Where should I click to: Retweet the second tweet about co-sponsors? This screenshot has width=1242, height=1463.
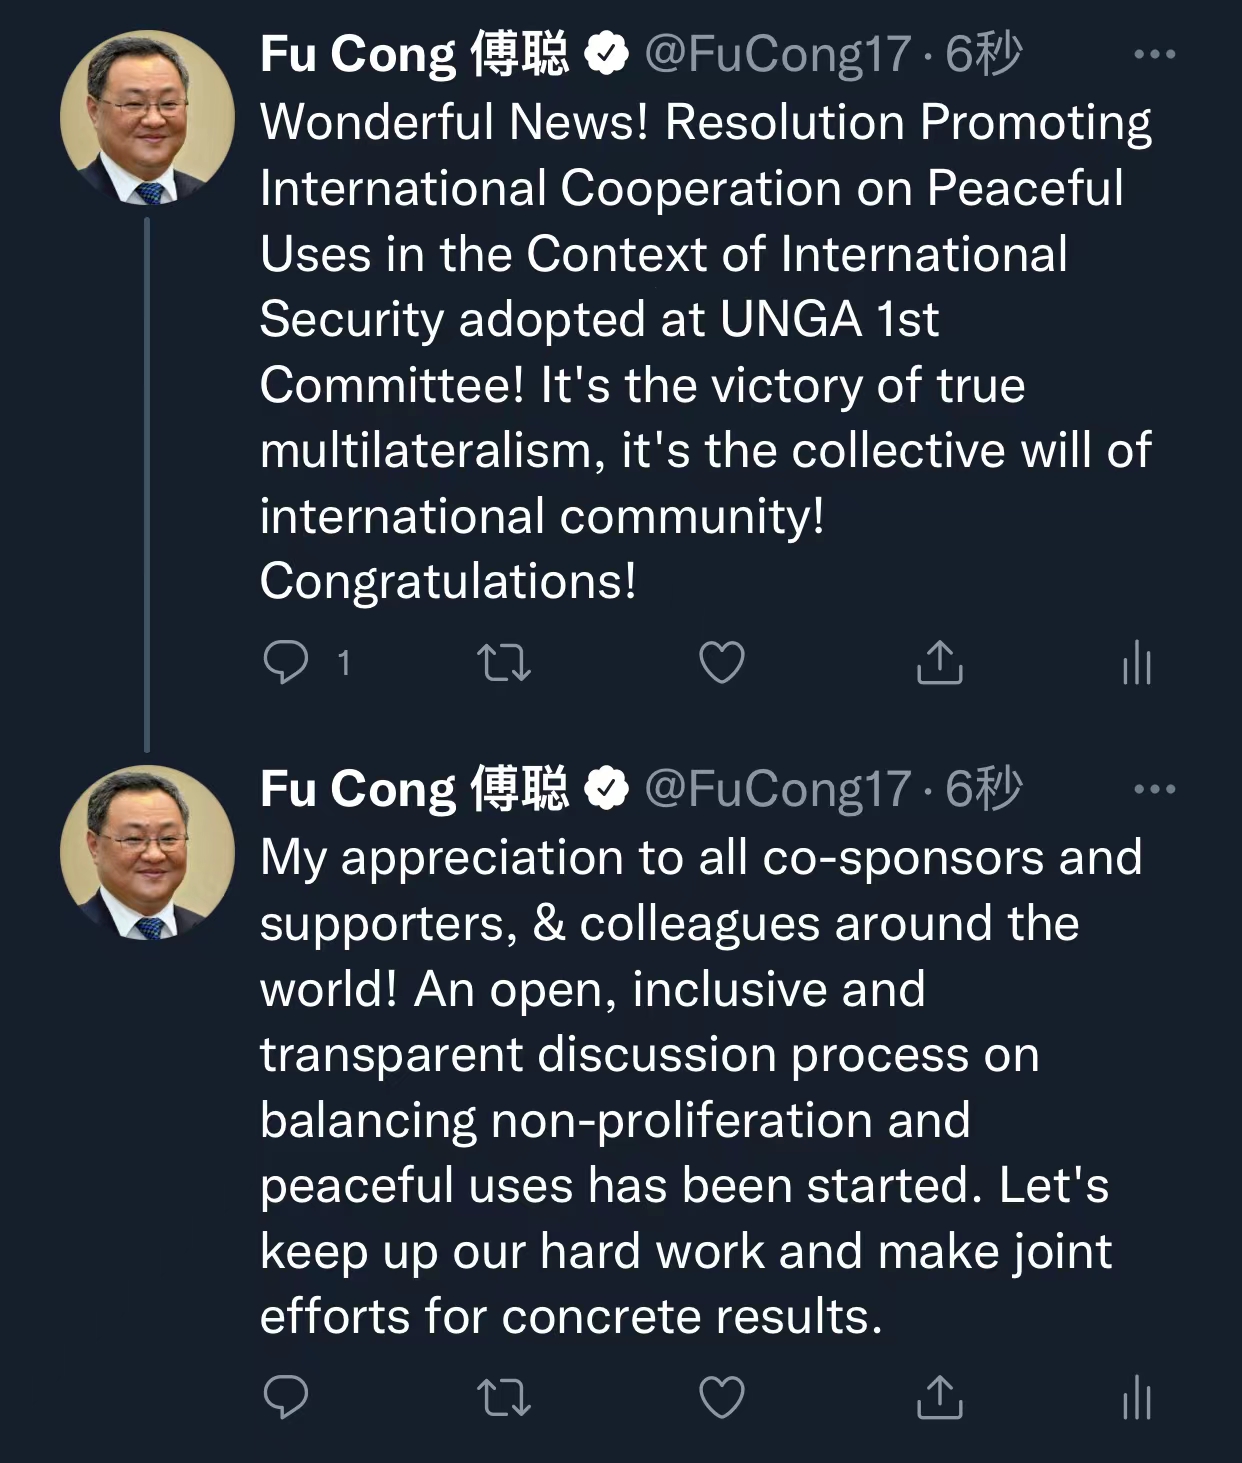click(504, 1398)
